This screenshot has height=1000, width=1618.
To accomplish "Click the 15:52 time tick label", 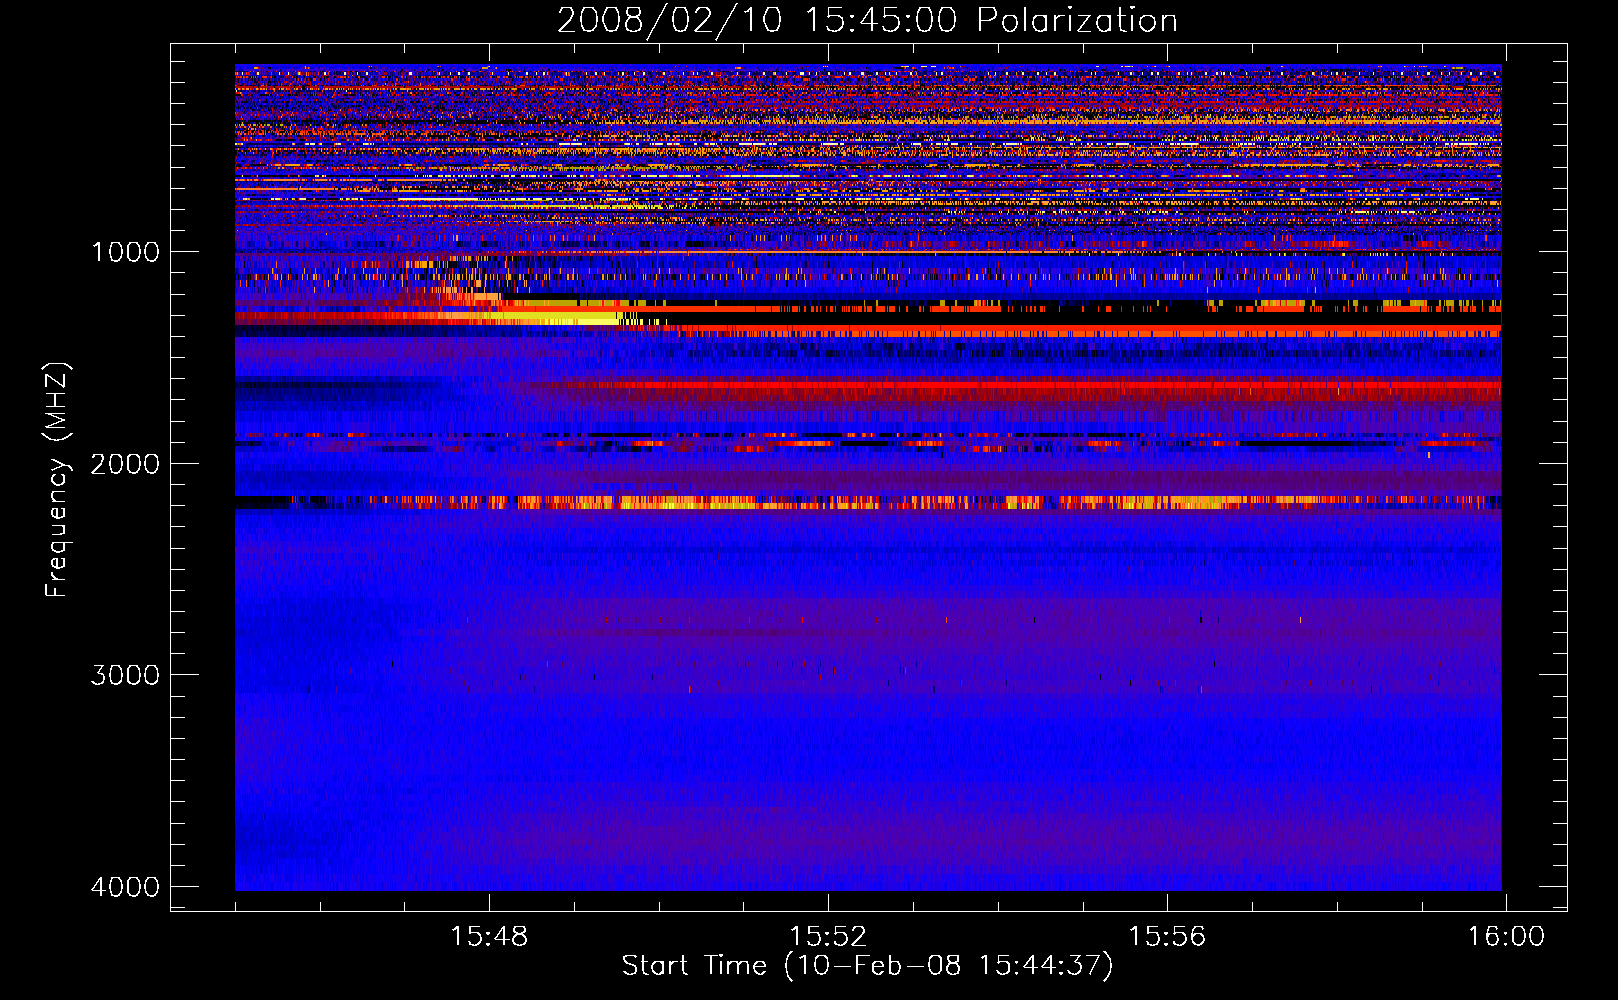I will pos(828,937).
